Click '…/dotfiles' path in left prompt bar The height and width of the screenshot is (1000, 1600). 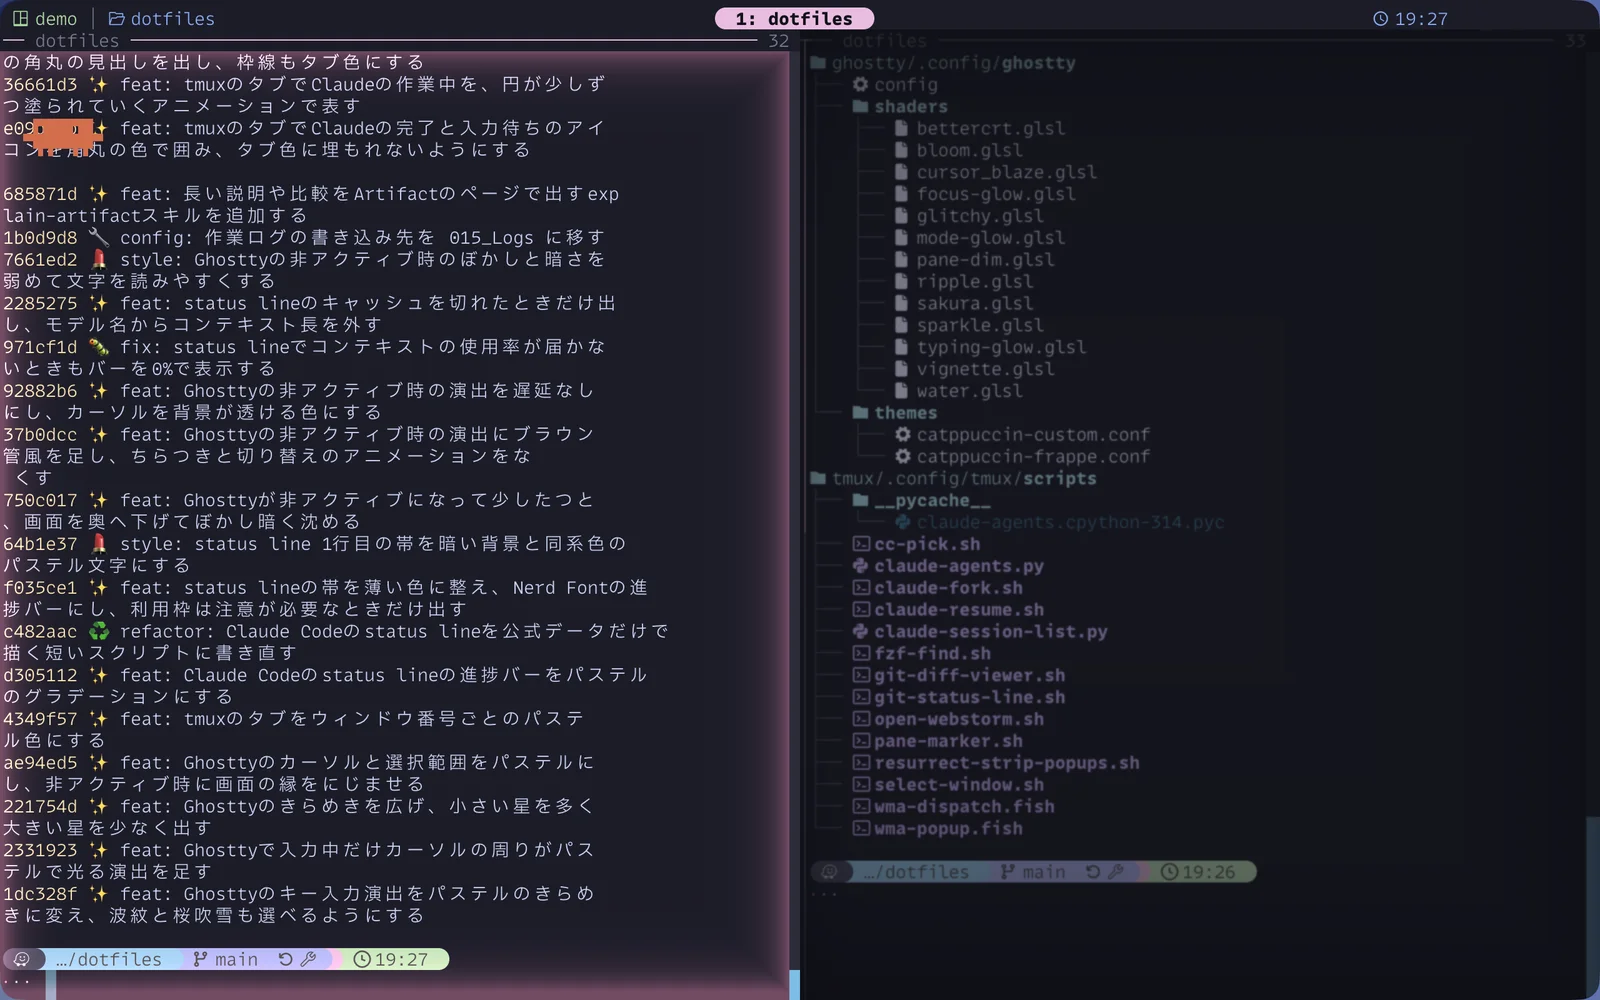tap(108, 959)
